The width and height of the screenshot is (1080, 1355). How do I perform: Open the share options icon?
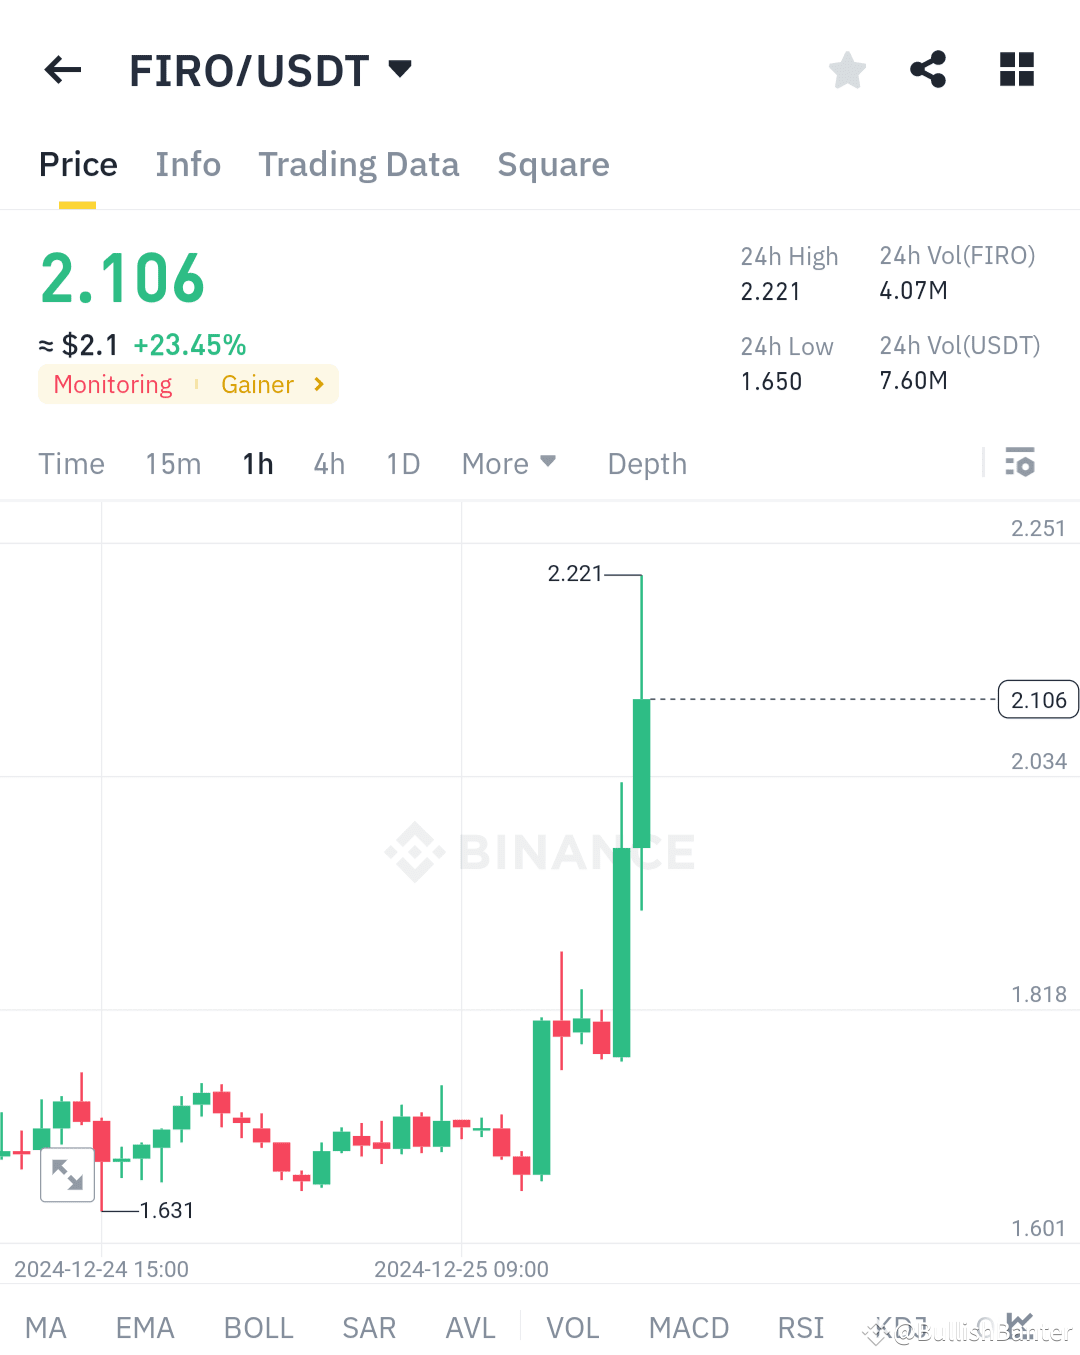coord(928,69)
